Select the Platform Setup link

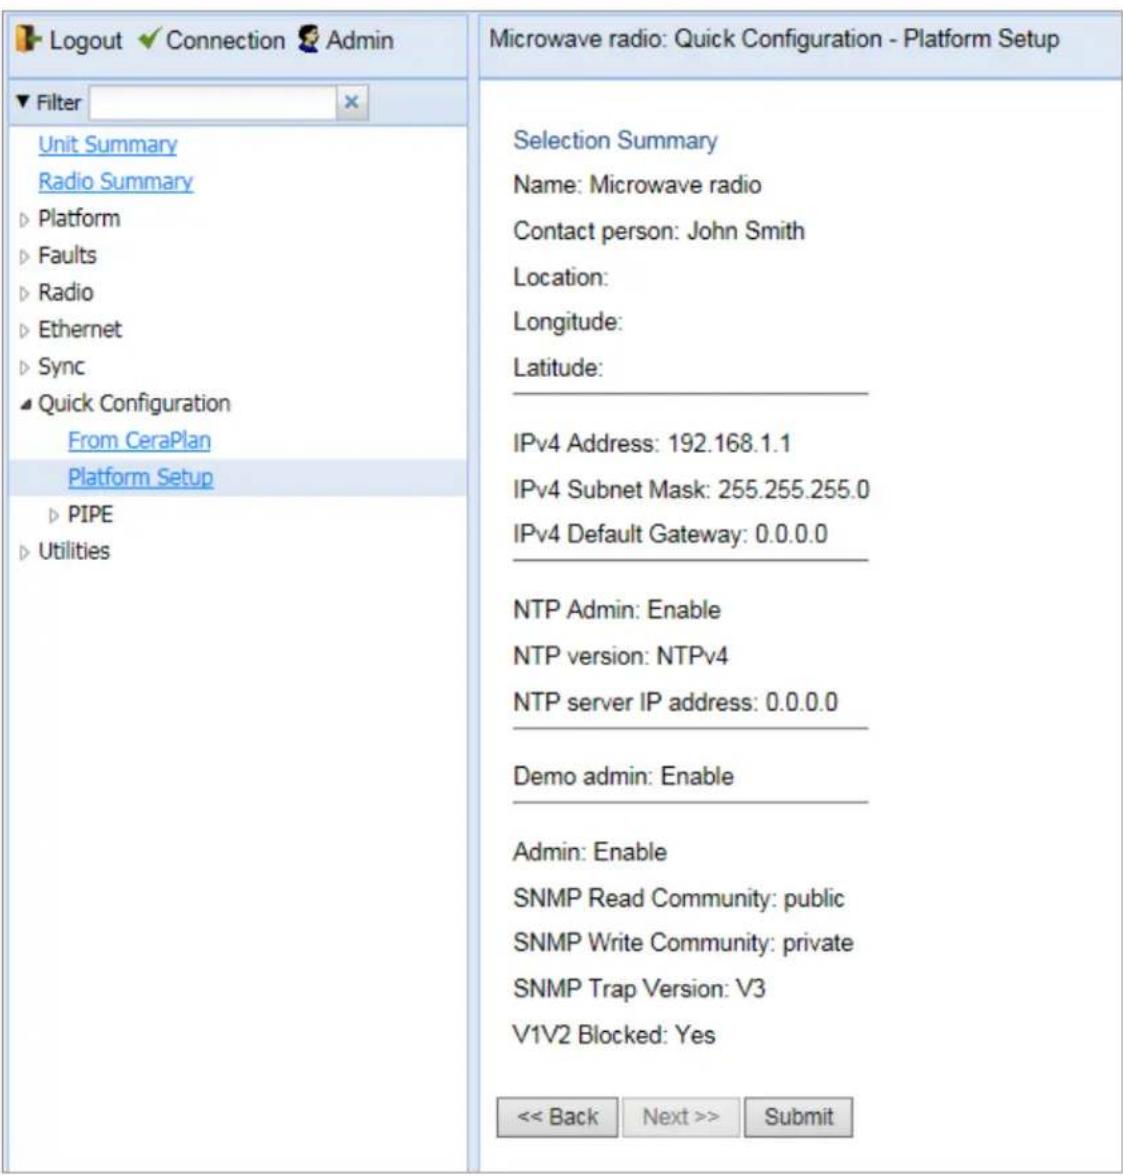[x=140, y=478]
